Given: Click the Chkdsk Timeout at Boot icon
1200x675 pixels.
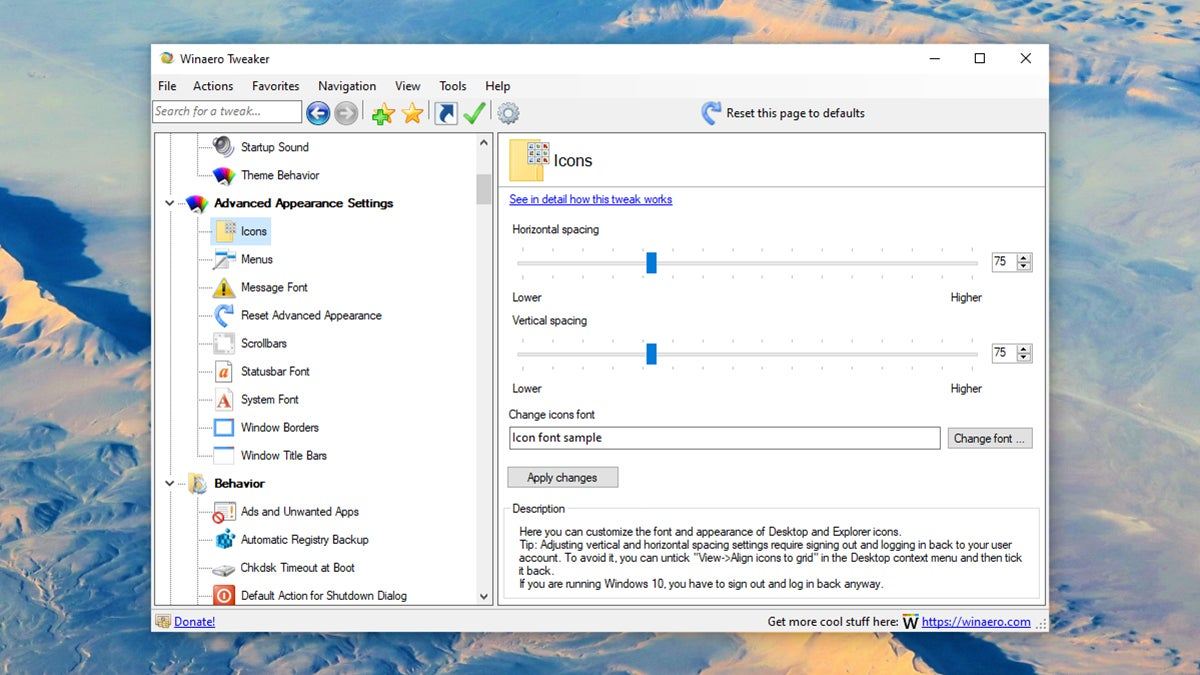Looking at the screenshot, I should [x=224, y=568].
